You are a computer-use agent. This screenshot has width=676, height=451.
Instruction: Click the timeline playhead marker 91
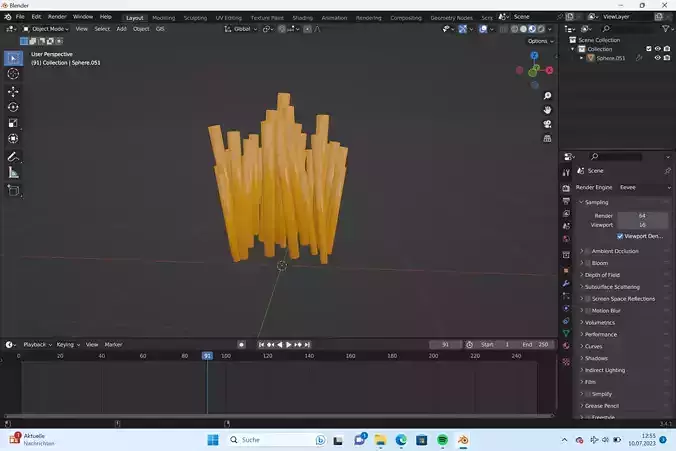tap(207, 356)
